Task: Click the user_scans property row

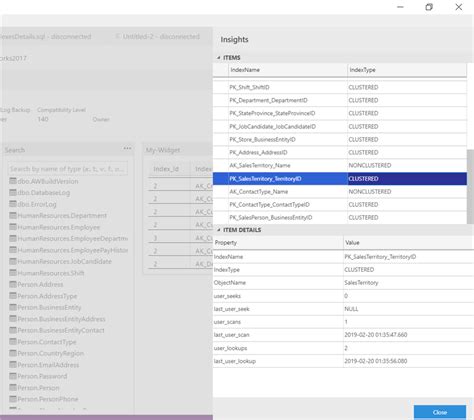Action: coord(343,322)
